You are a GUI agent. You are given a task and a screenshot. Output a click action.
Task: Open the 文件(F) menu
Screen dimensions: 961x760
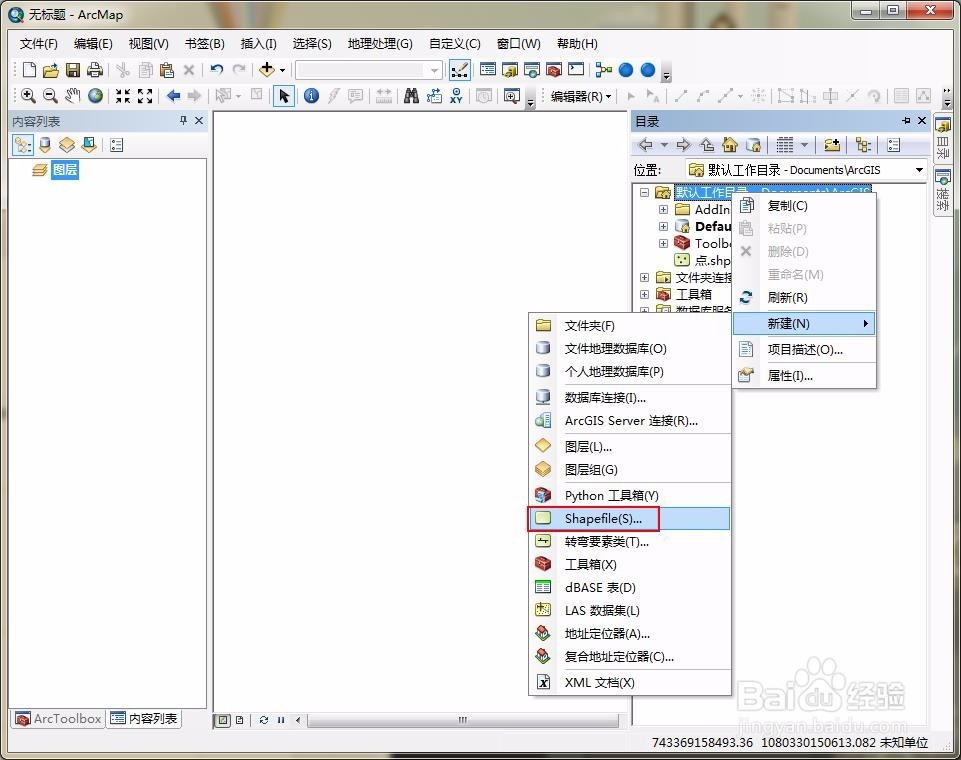39,44
